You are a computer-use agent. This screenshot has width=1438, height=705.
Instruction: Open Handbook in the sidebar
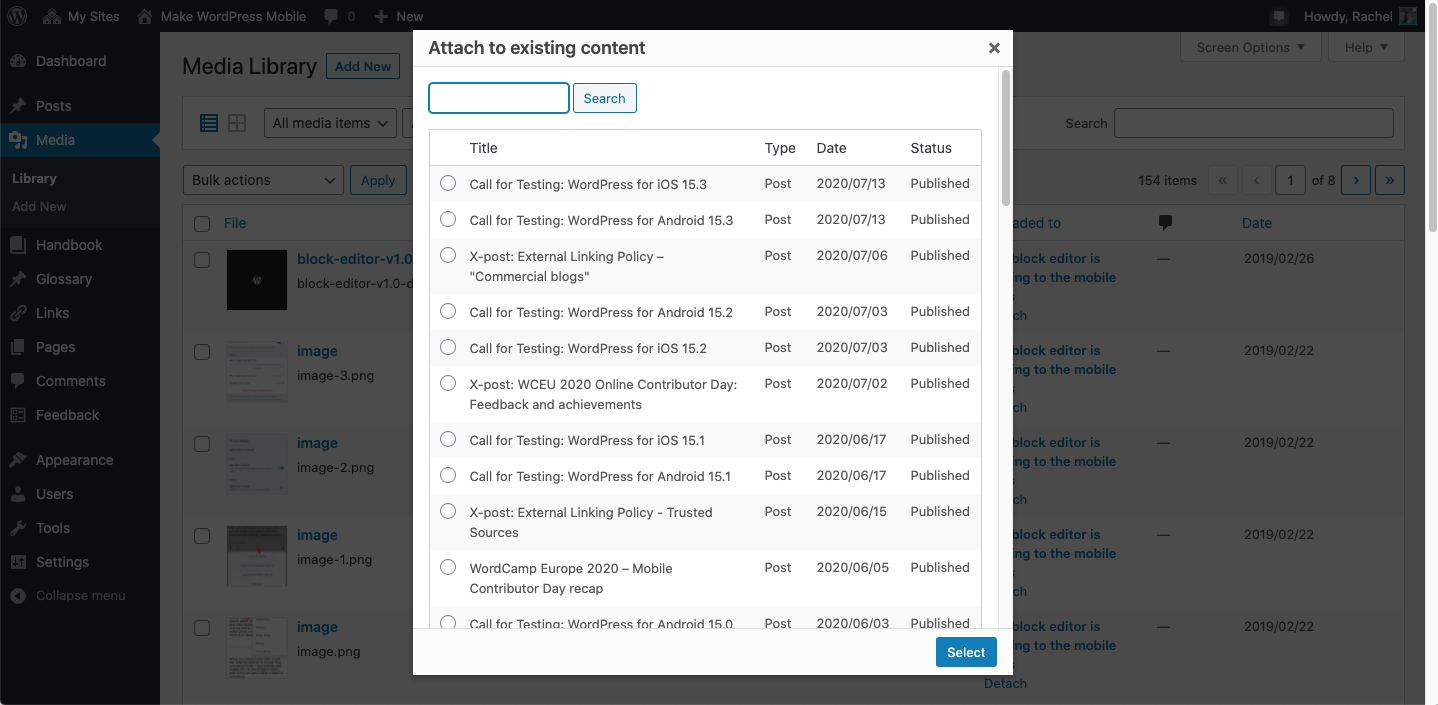(x=80, y=245)
